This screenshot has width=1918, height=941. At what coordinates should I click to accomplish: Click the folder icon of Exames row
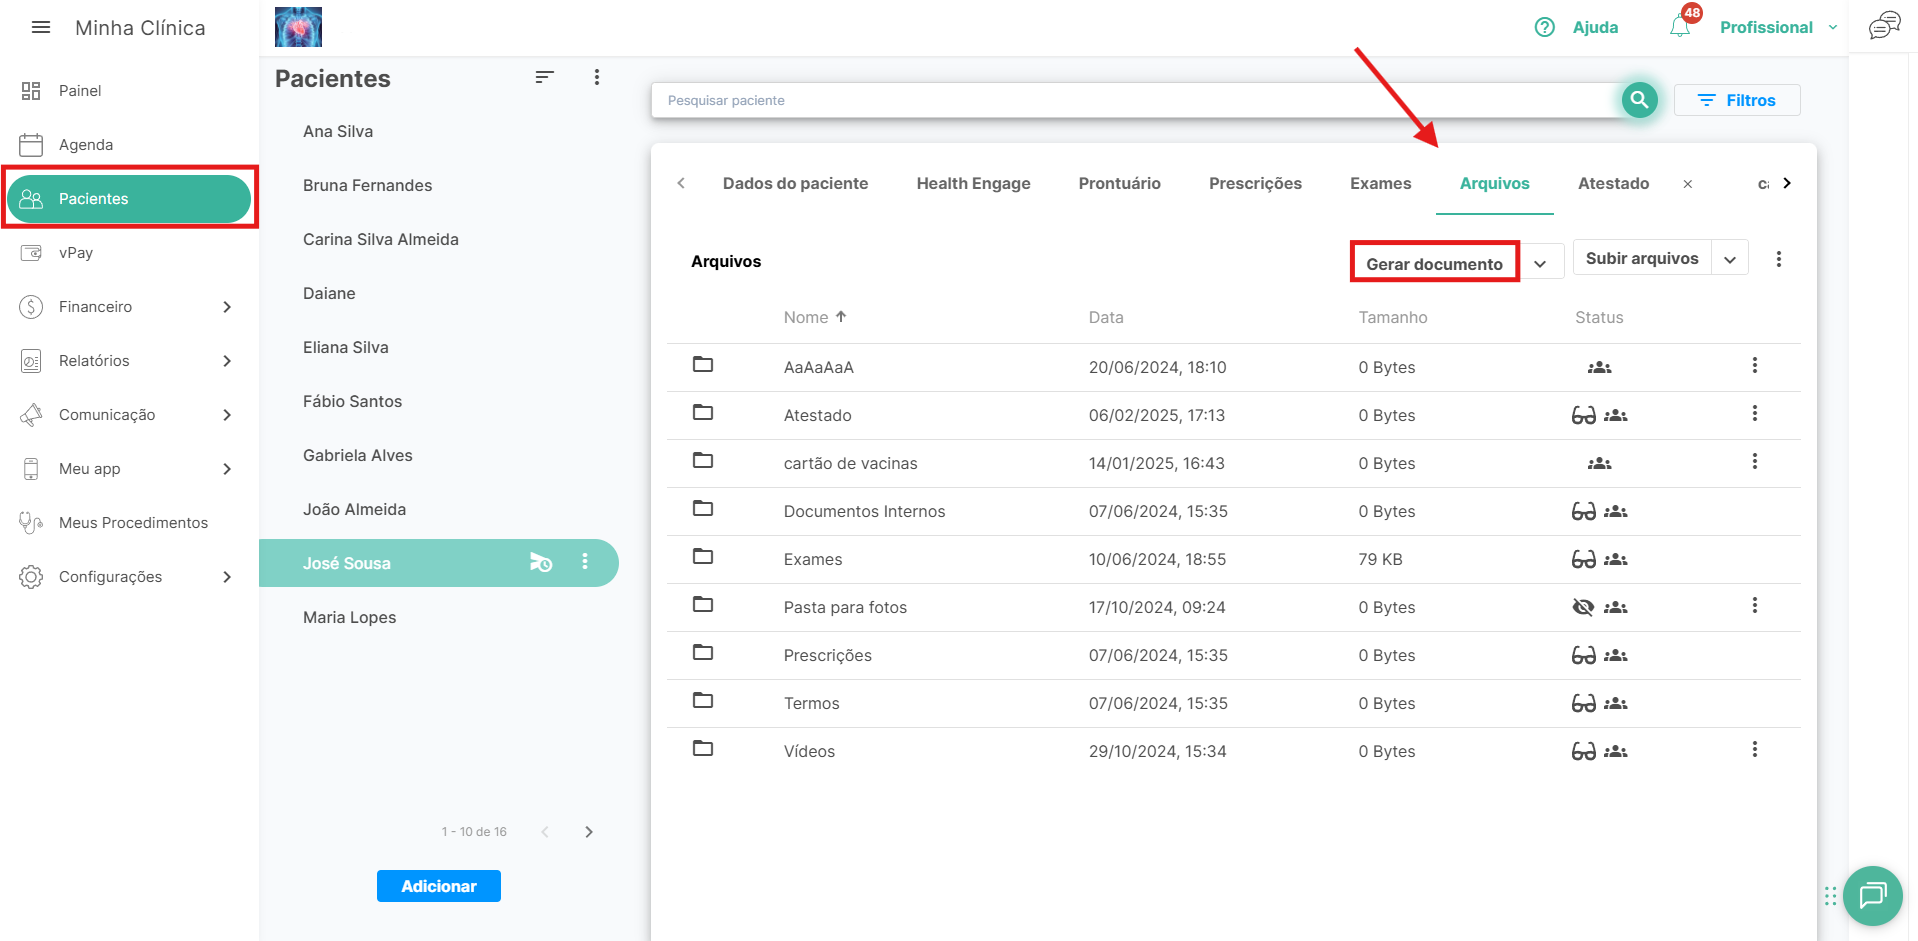pos(703,557)
